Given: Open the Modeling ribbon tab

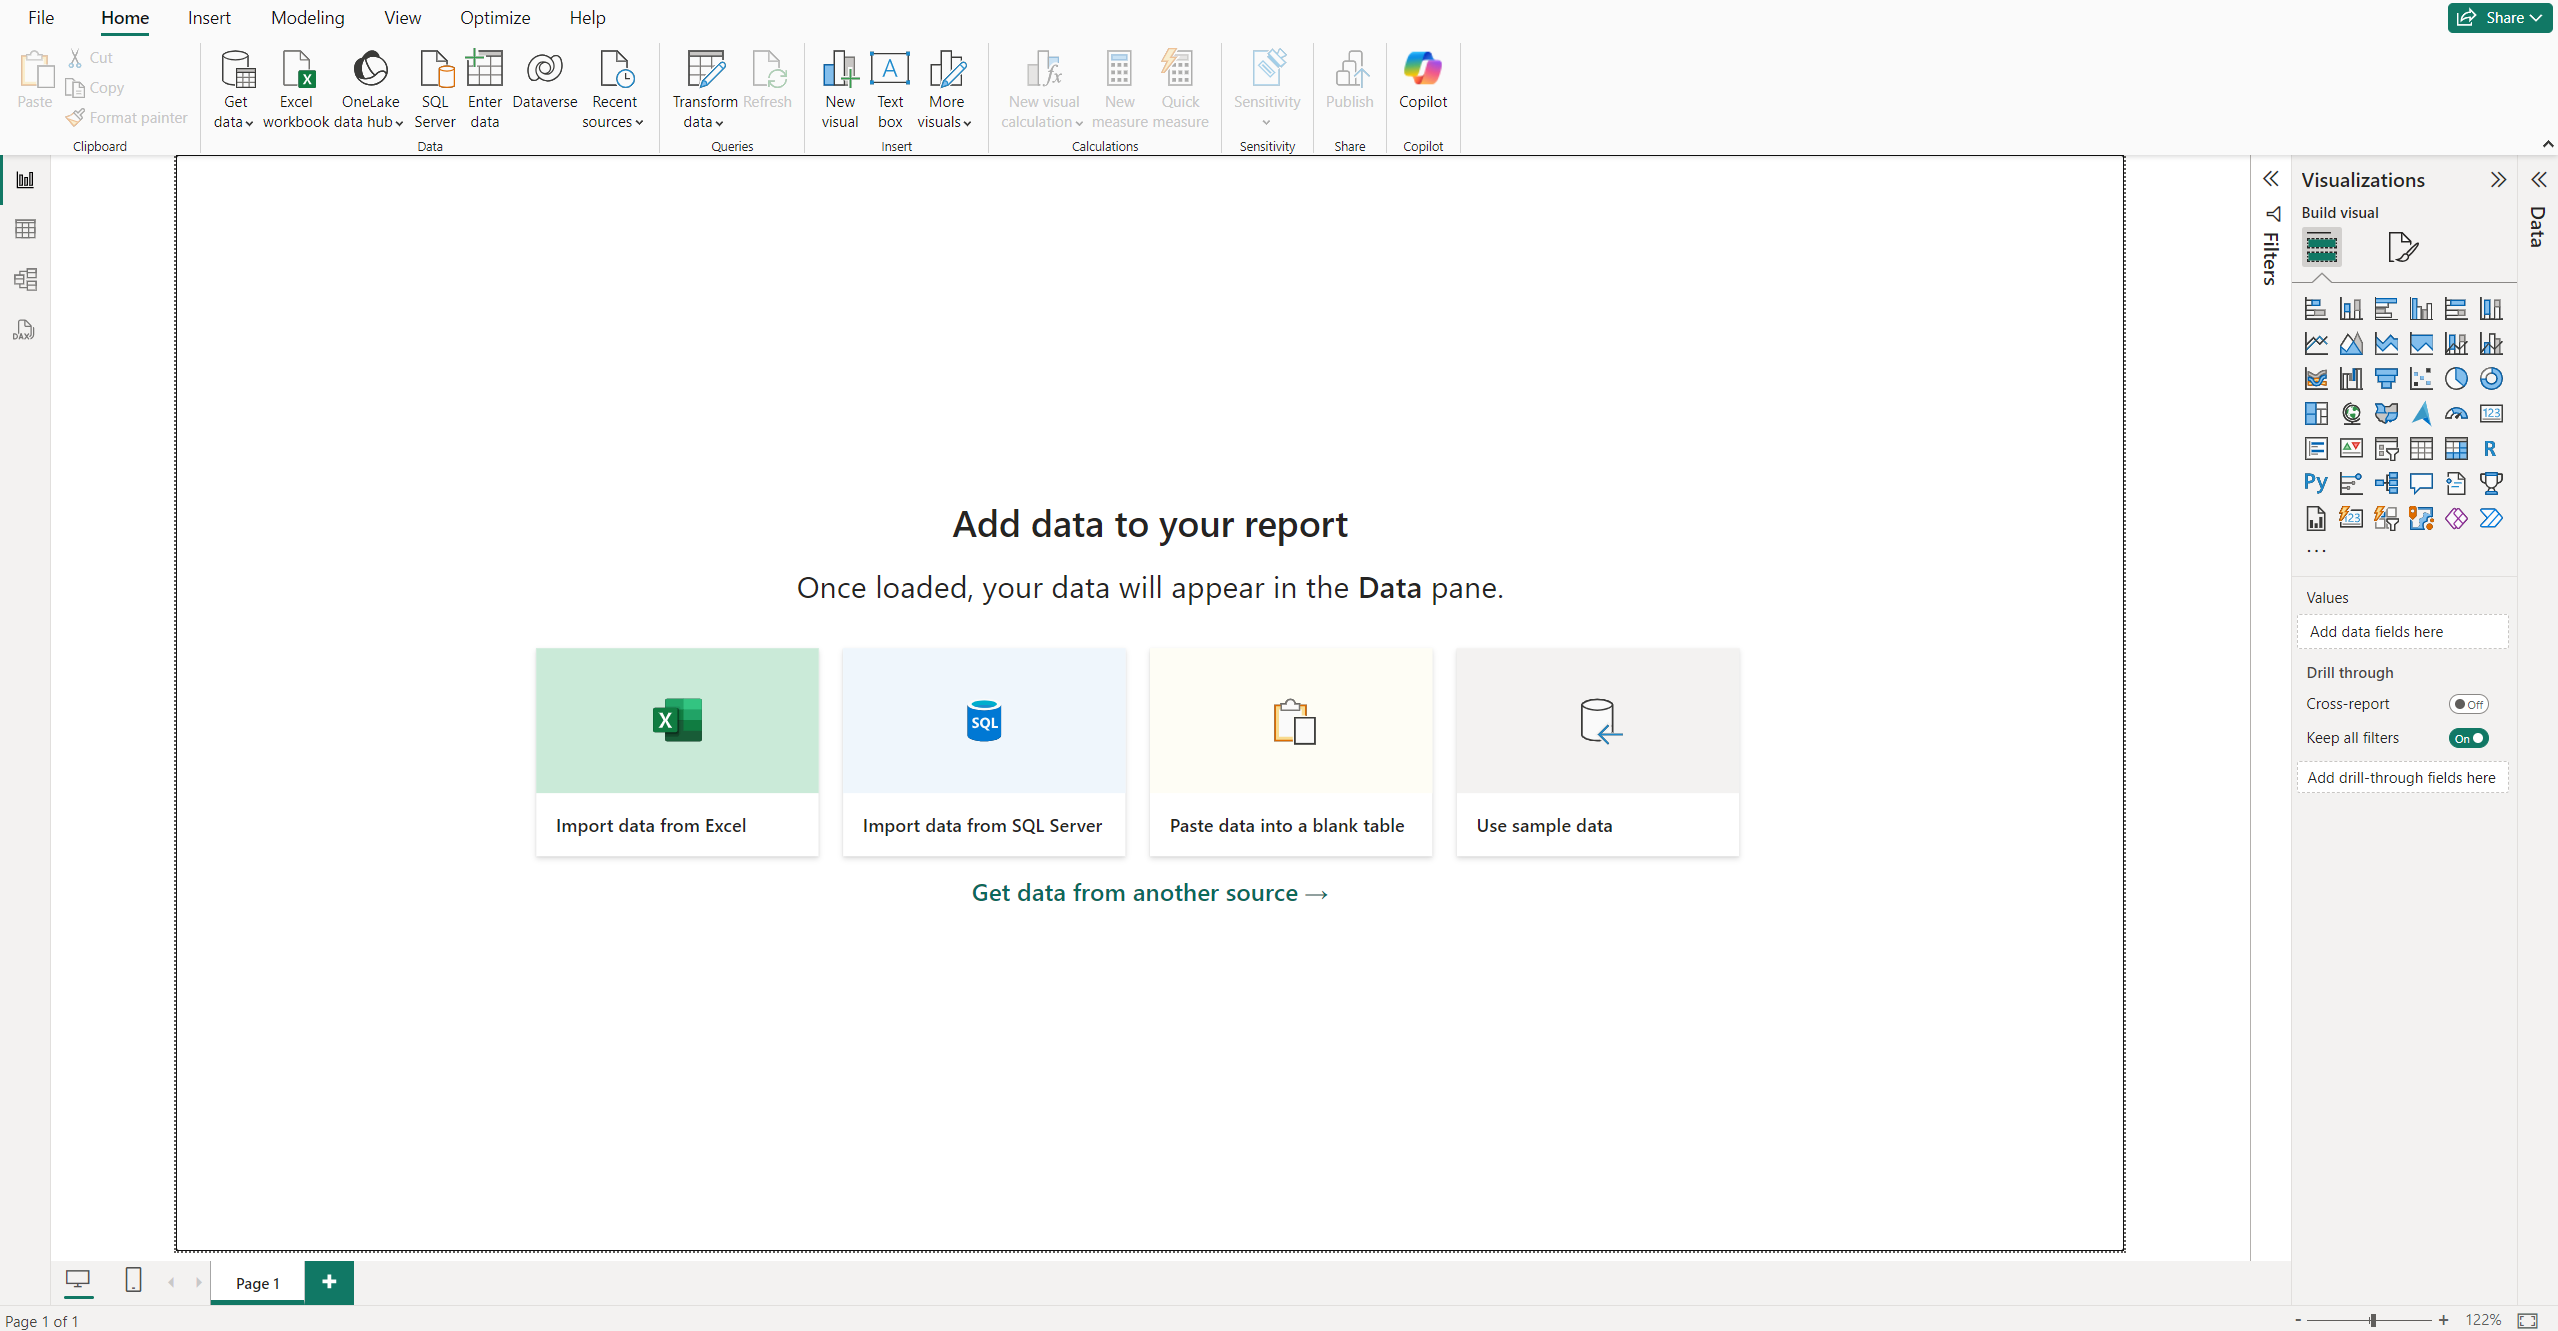Looking at the screenshot, I should pyautogui.click(x=307, y=18).
